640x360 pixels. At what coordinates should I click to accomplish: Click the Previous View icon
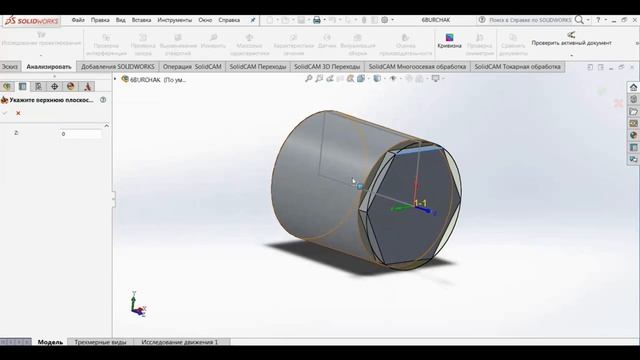(330, 78)
